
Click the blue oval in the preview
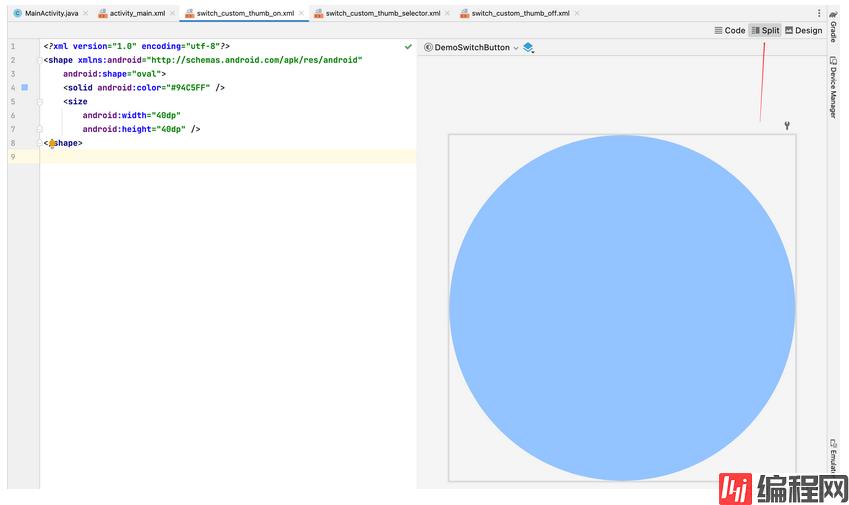click(x=622, y=308)
